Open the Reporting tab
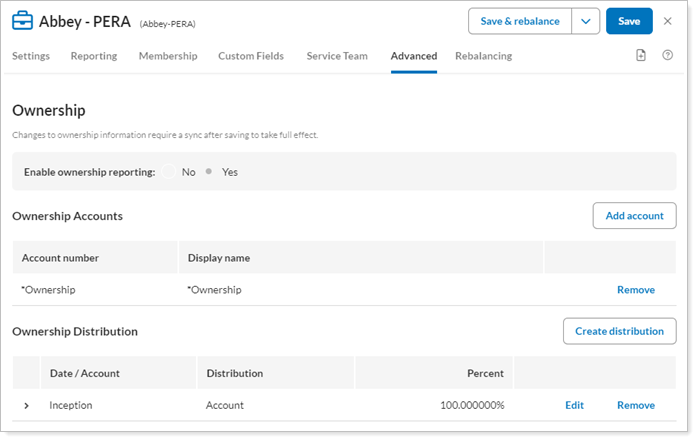The width and height of the screenshot is (697, 441). click(94, 56)
